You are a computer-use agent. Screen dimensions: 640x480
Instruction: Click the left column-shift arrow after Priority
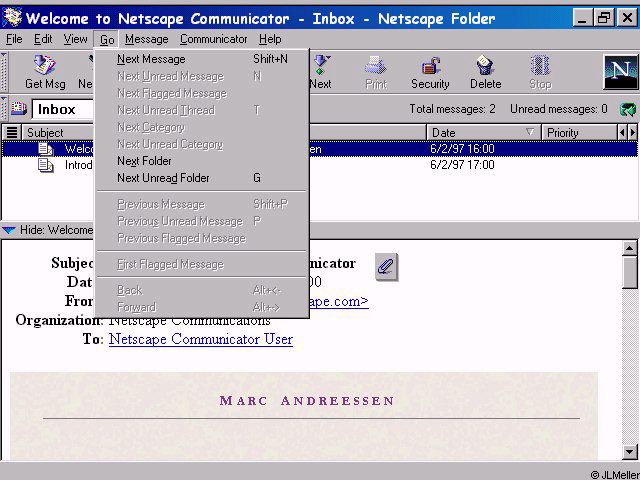click(622, 132)
